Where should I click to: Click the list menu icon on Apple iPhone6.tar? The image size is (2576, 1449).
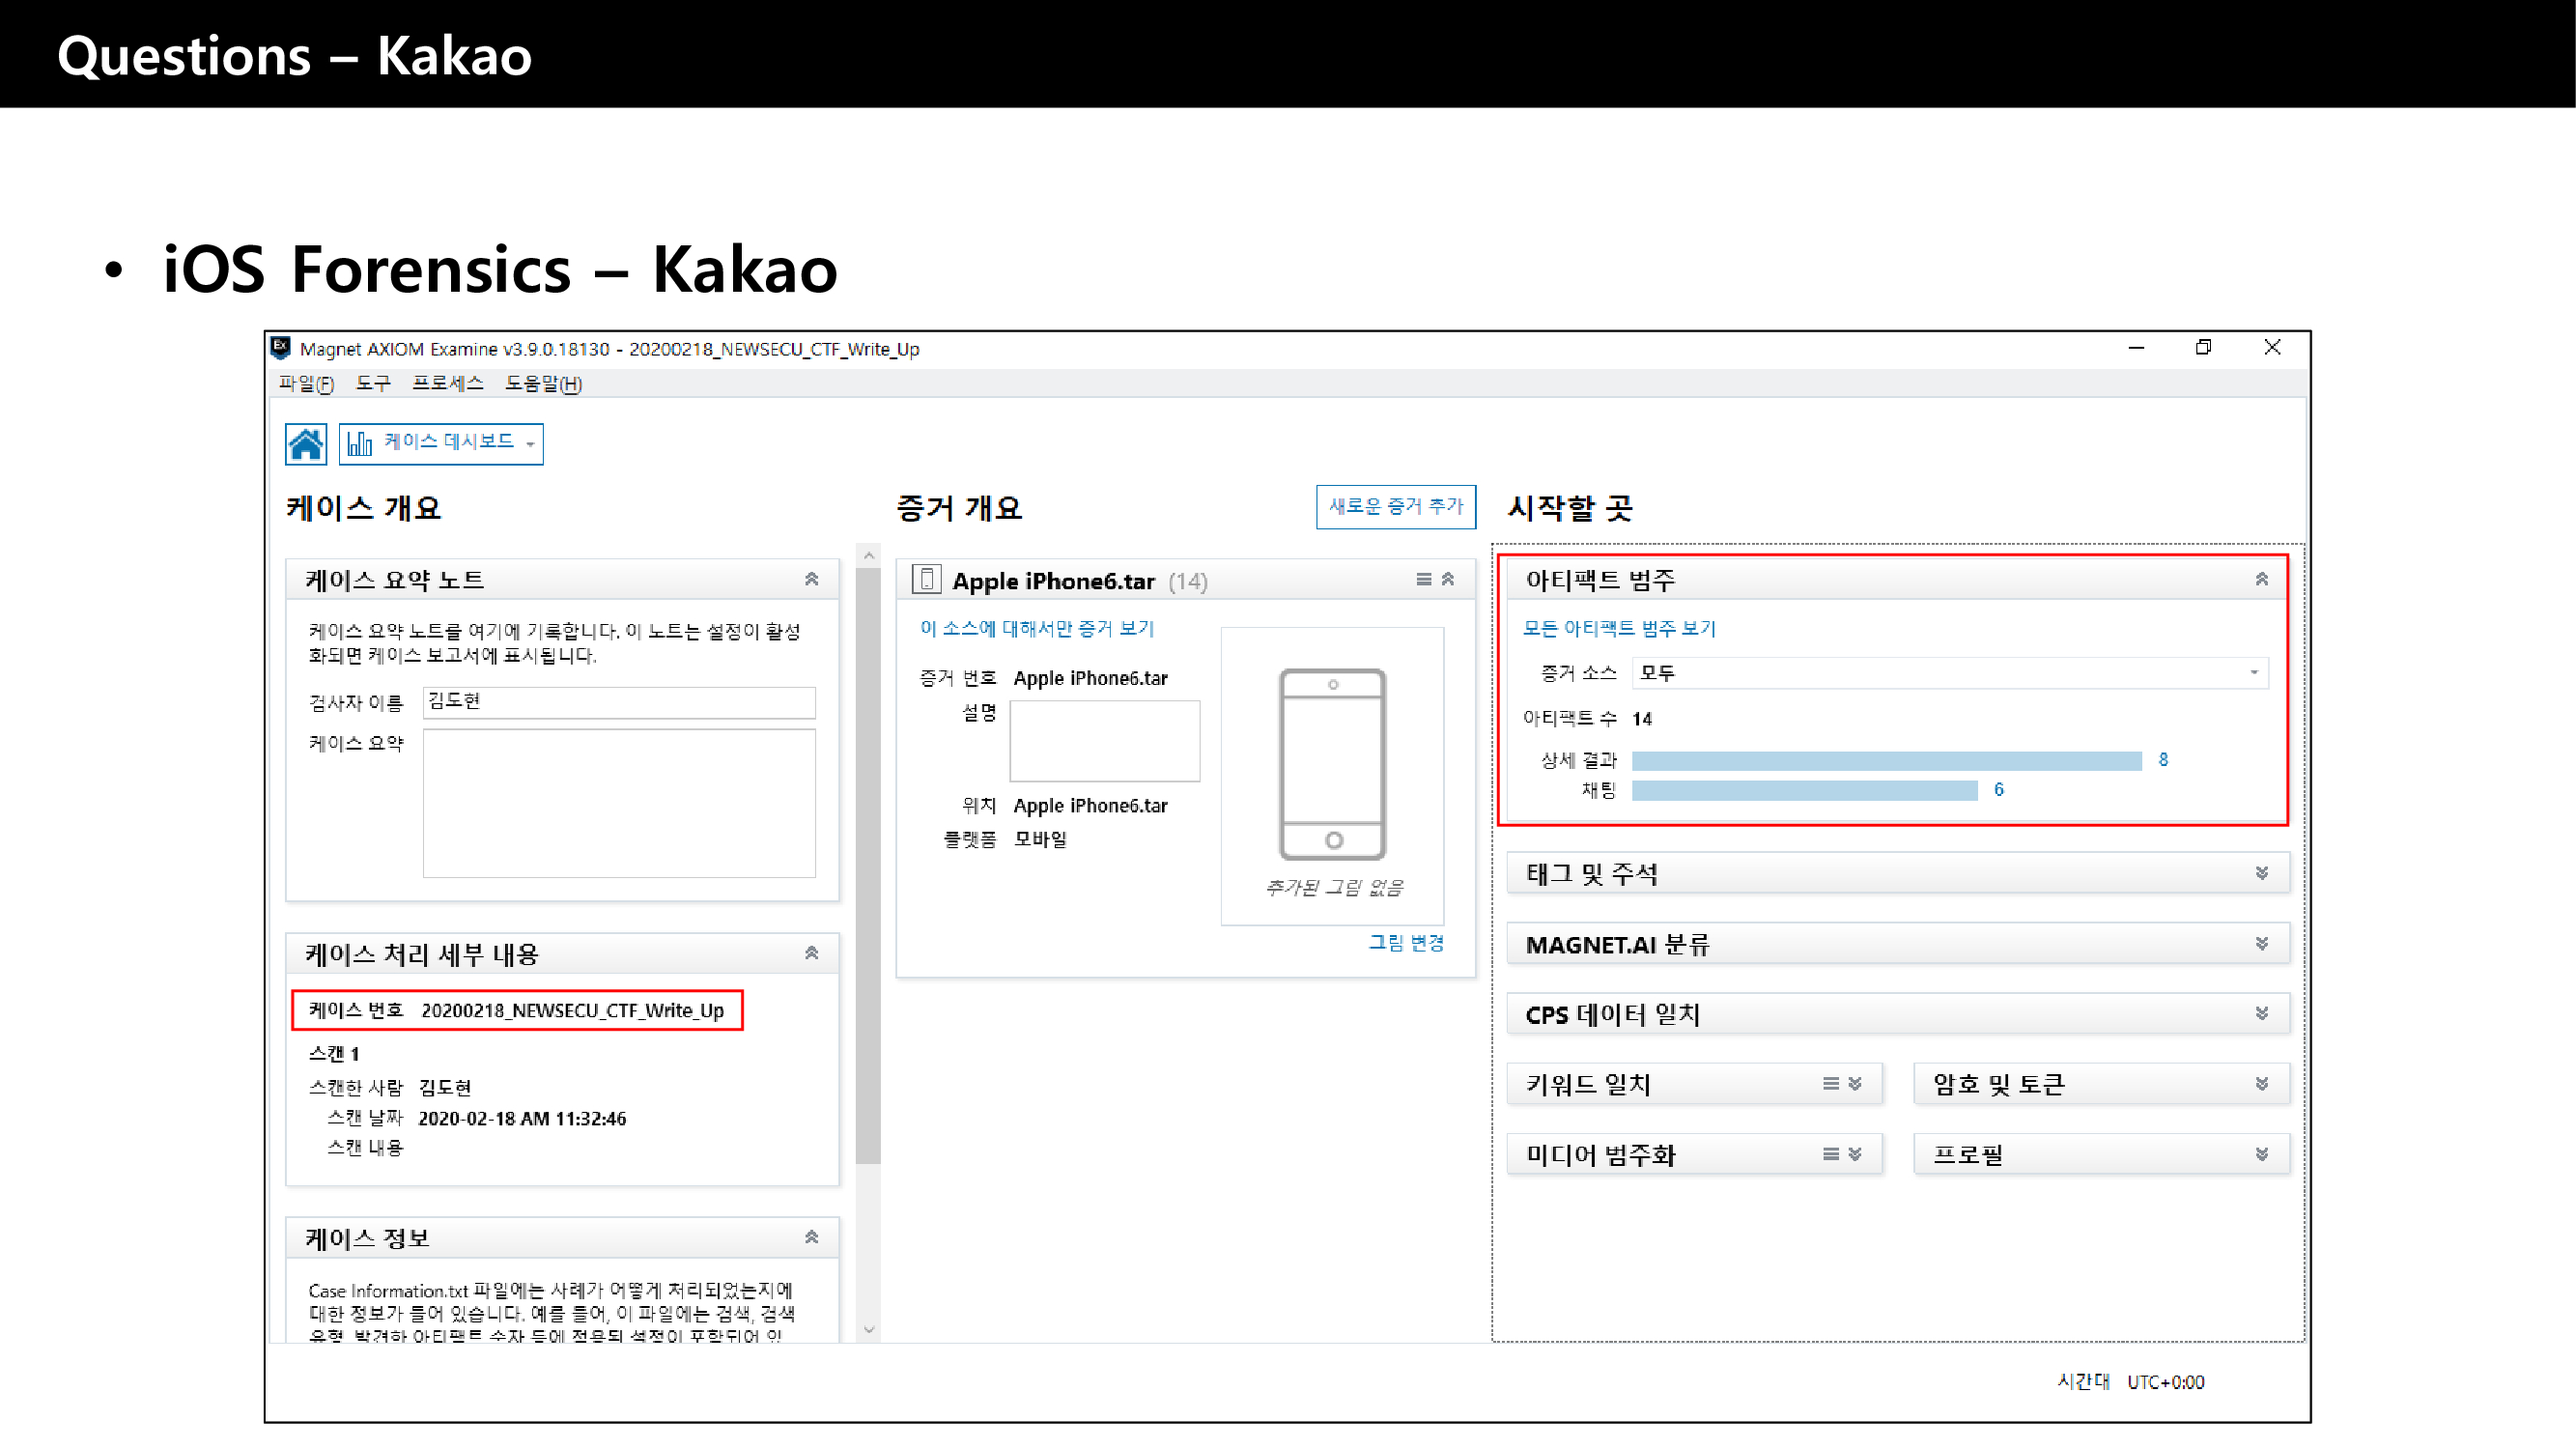(1423, 580)
